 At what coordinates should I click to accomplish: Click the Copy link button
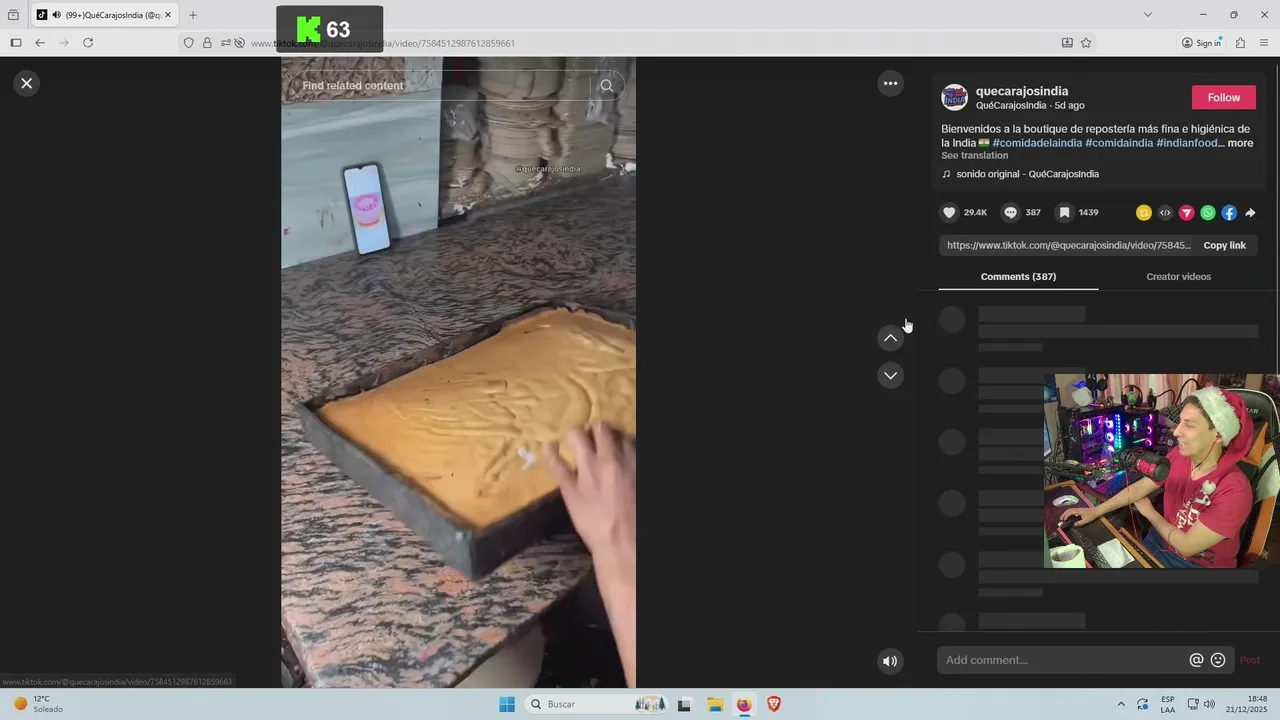1224,245
